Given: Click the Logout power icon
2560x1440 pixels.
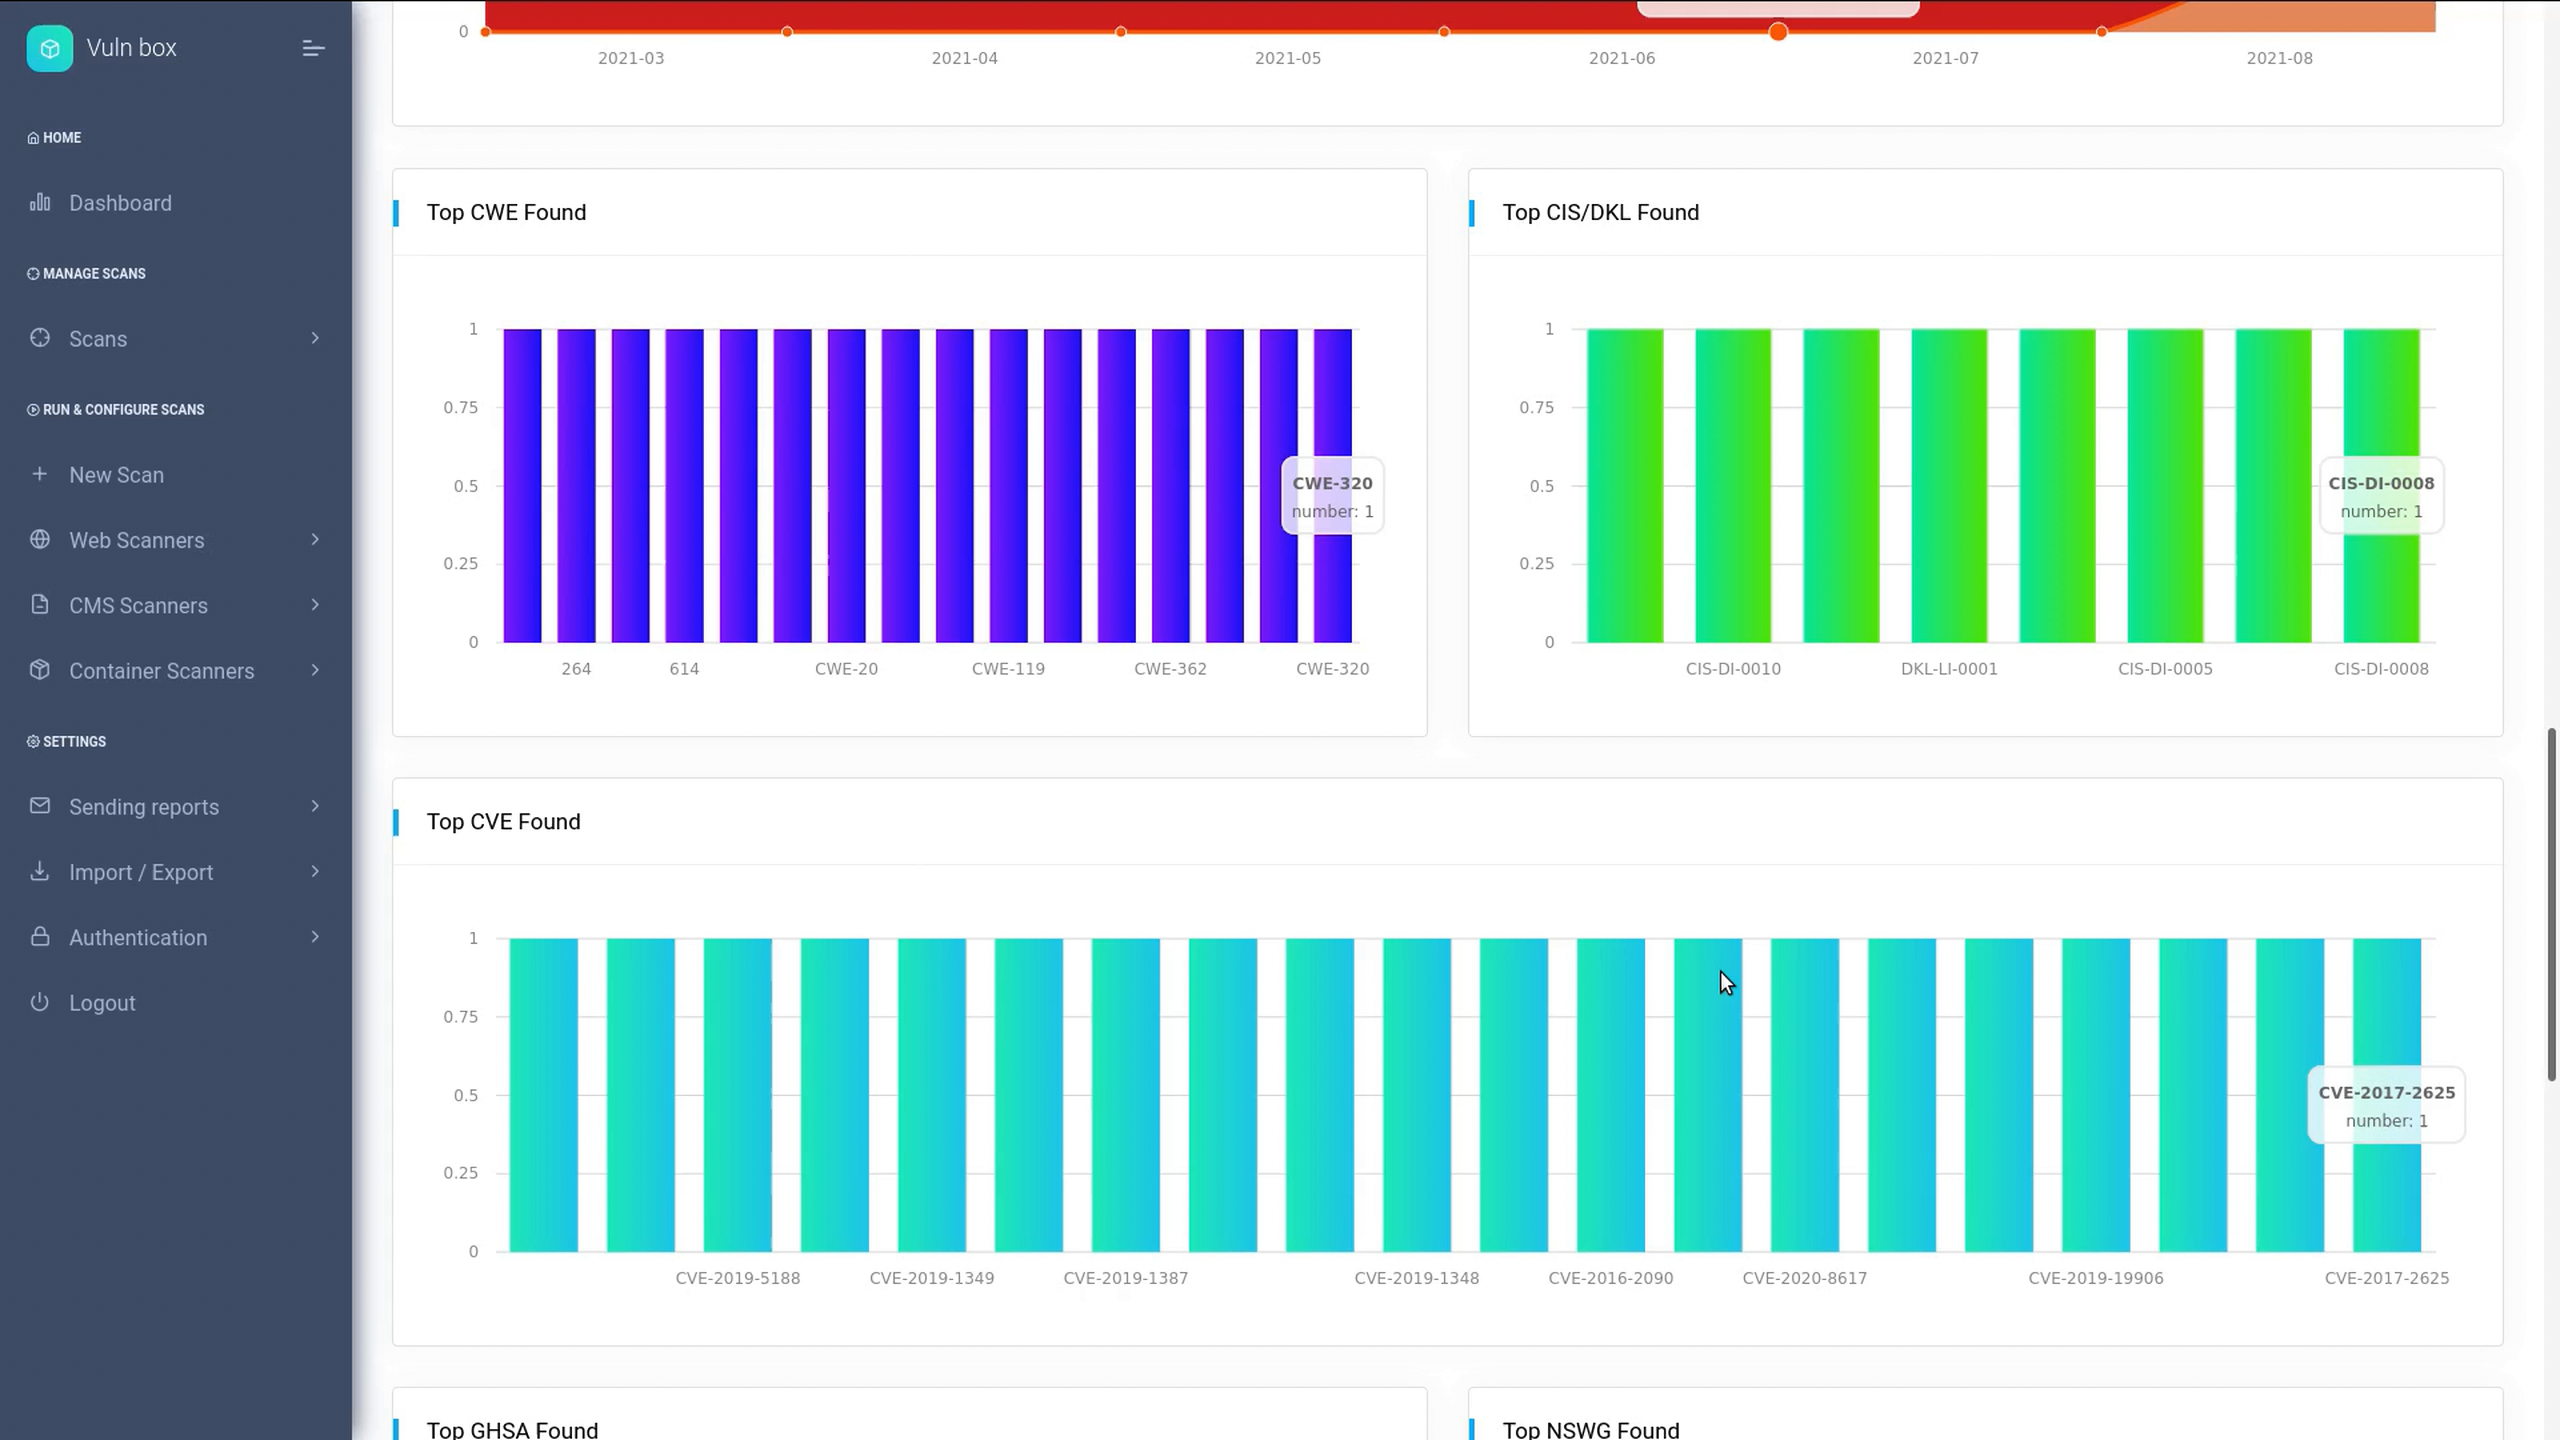Looking at the screenshot, I should click(40, 1002).
